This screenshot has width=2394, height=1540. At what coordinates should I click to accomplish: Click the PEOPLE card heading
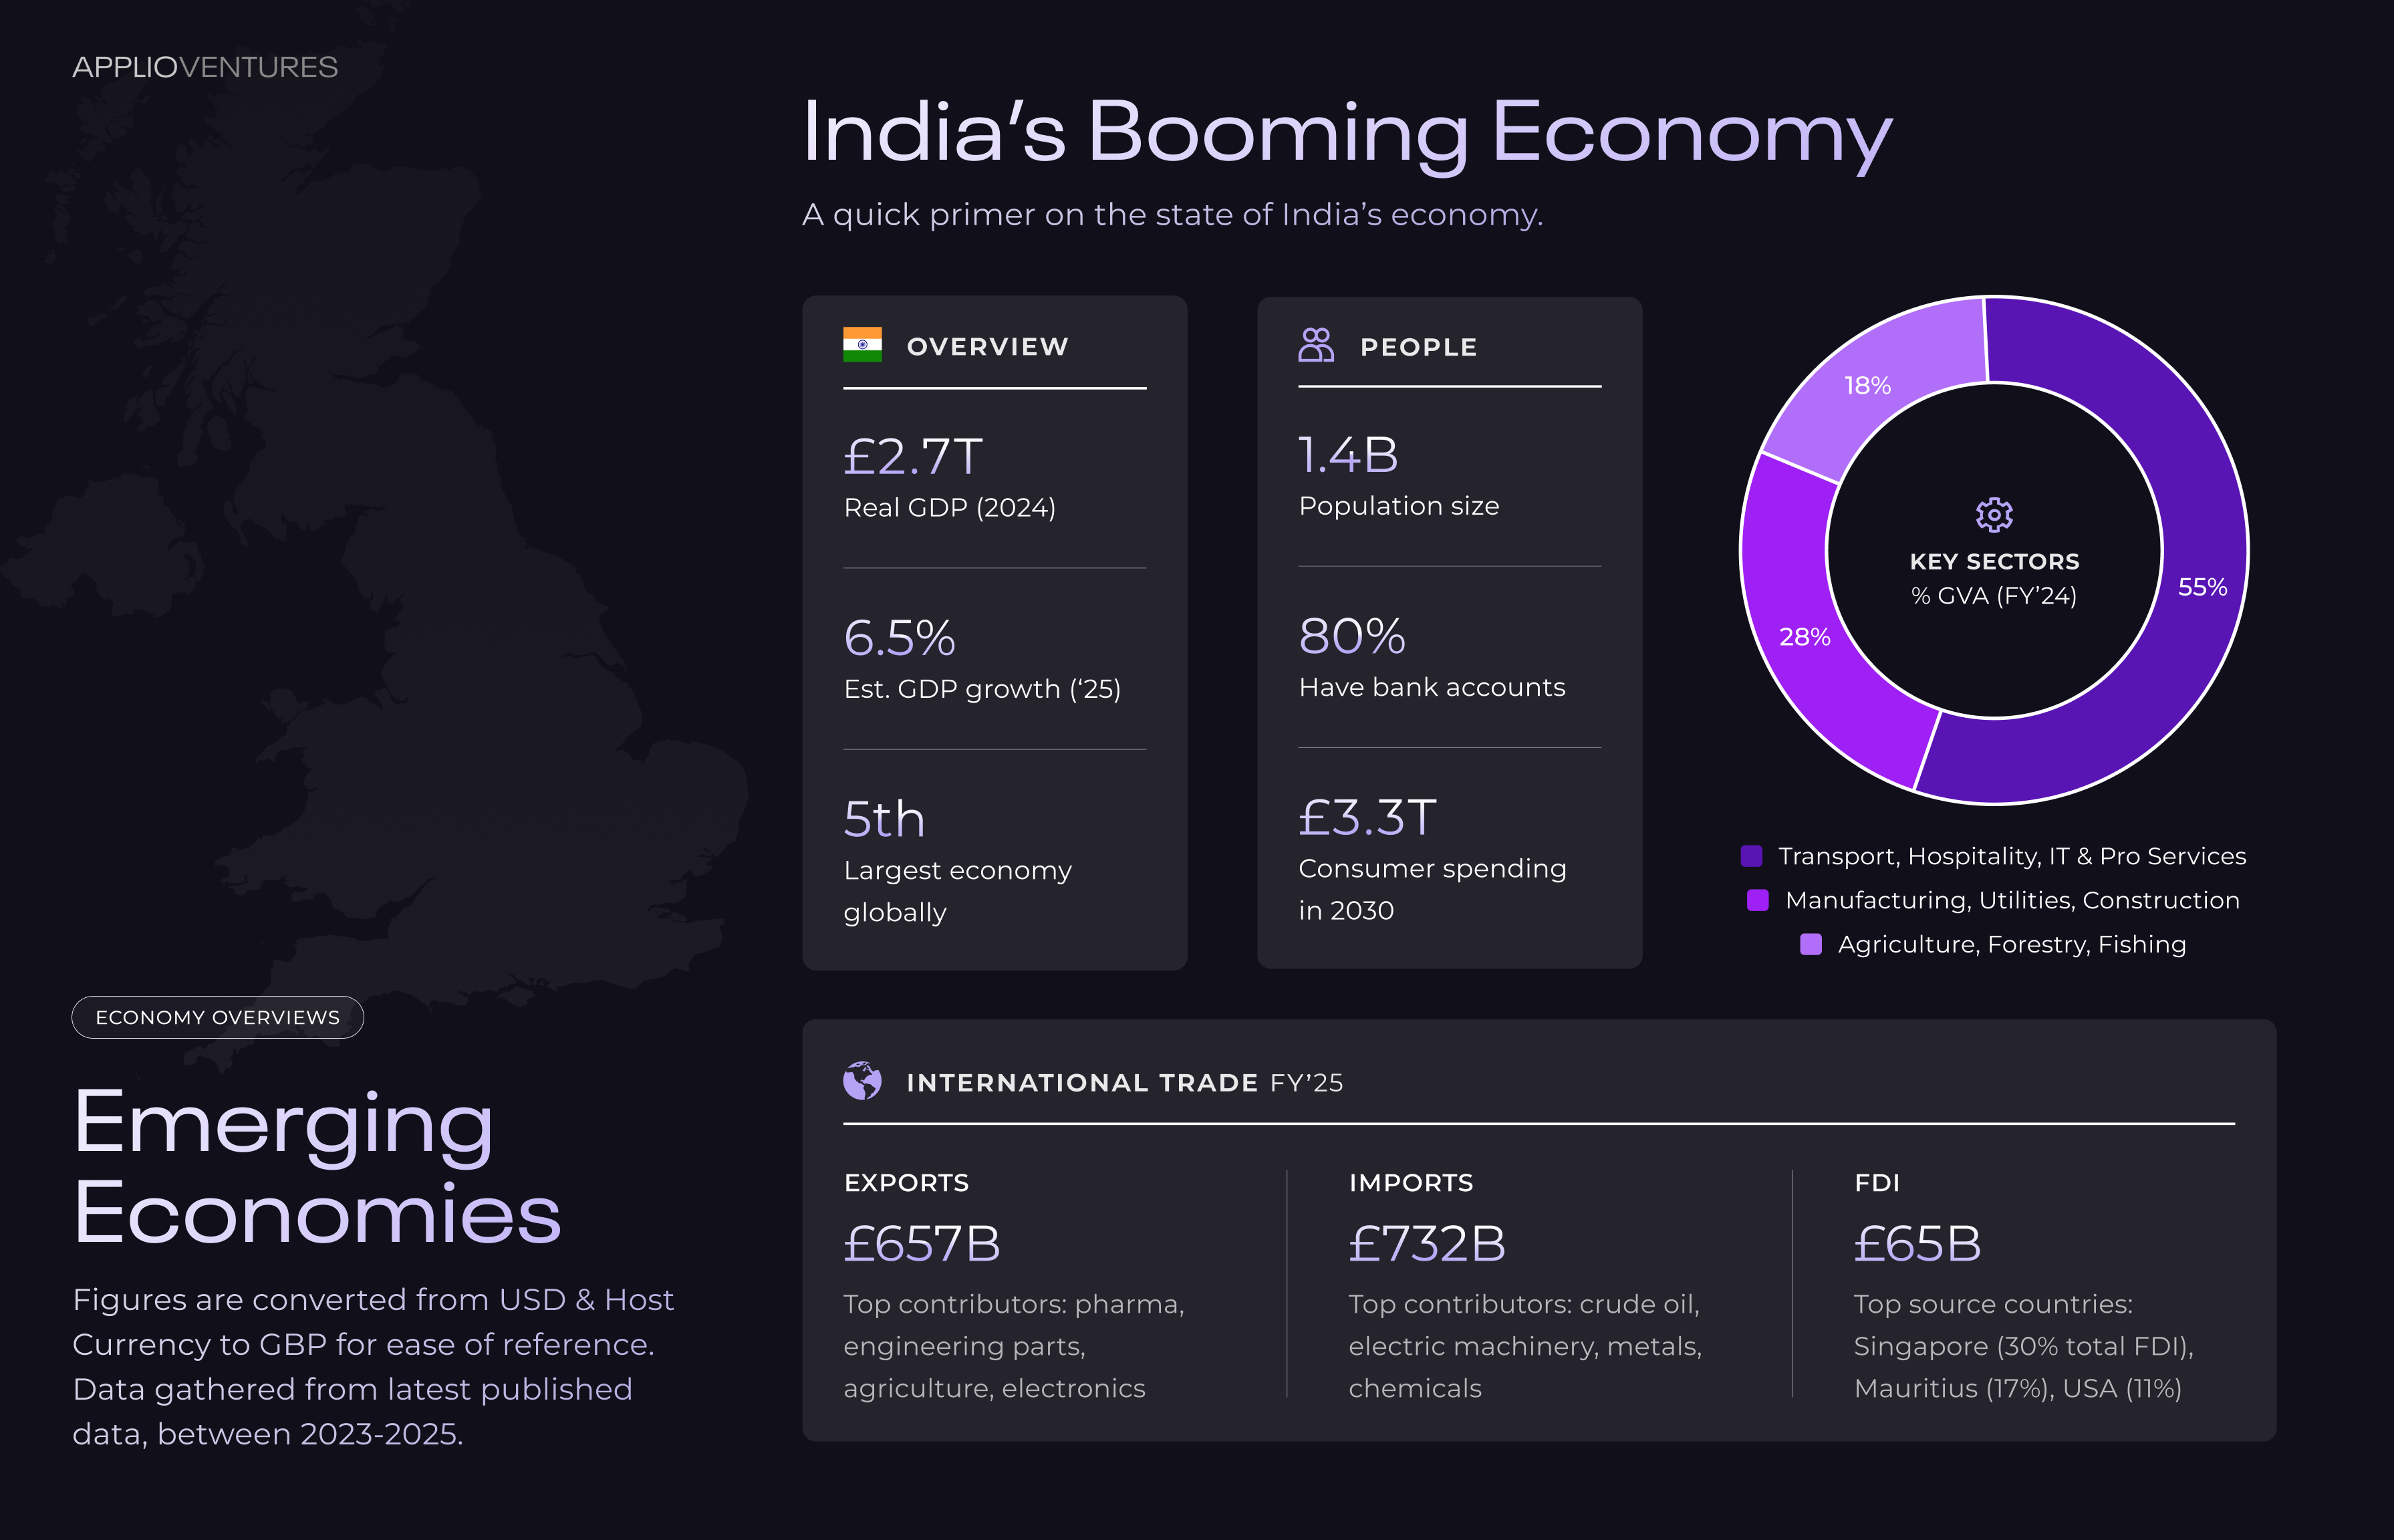(x=1418, y=347)
